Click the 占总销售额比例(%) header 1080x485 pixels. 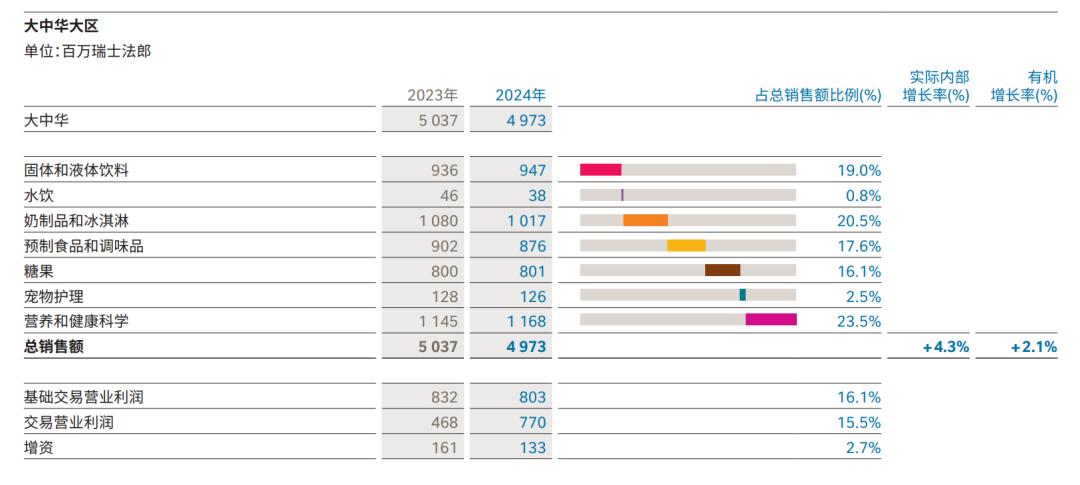pos(818,96)
